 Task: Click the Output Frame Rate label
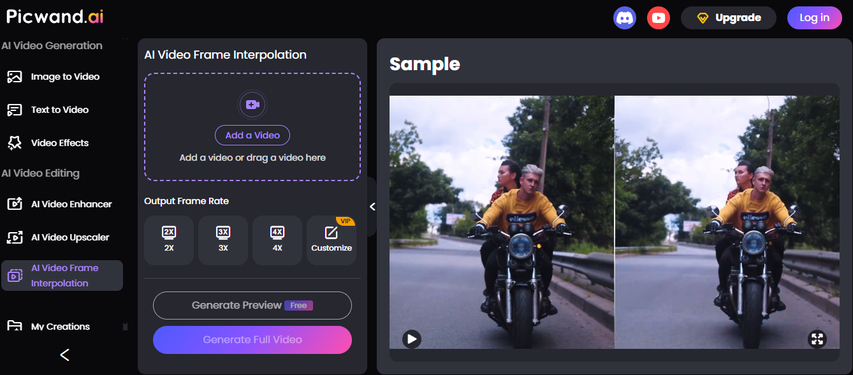click(x=187, y=201)
